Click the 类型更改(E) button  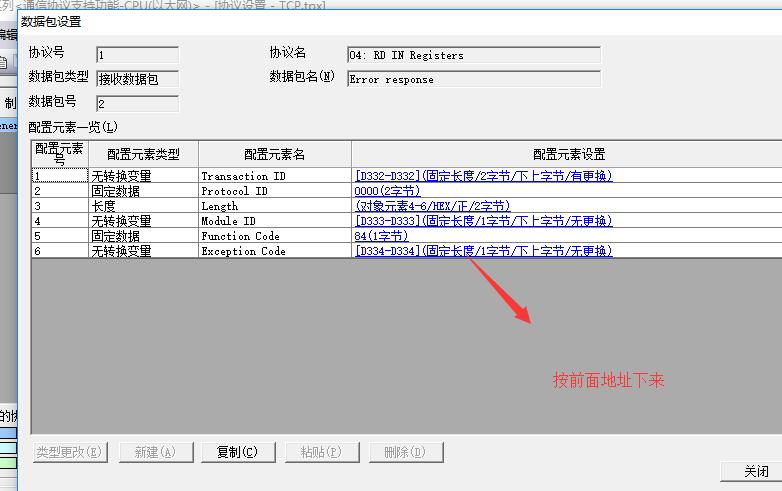tap(70, 452)
